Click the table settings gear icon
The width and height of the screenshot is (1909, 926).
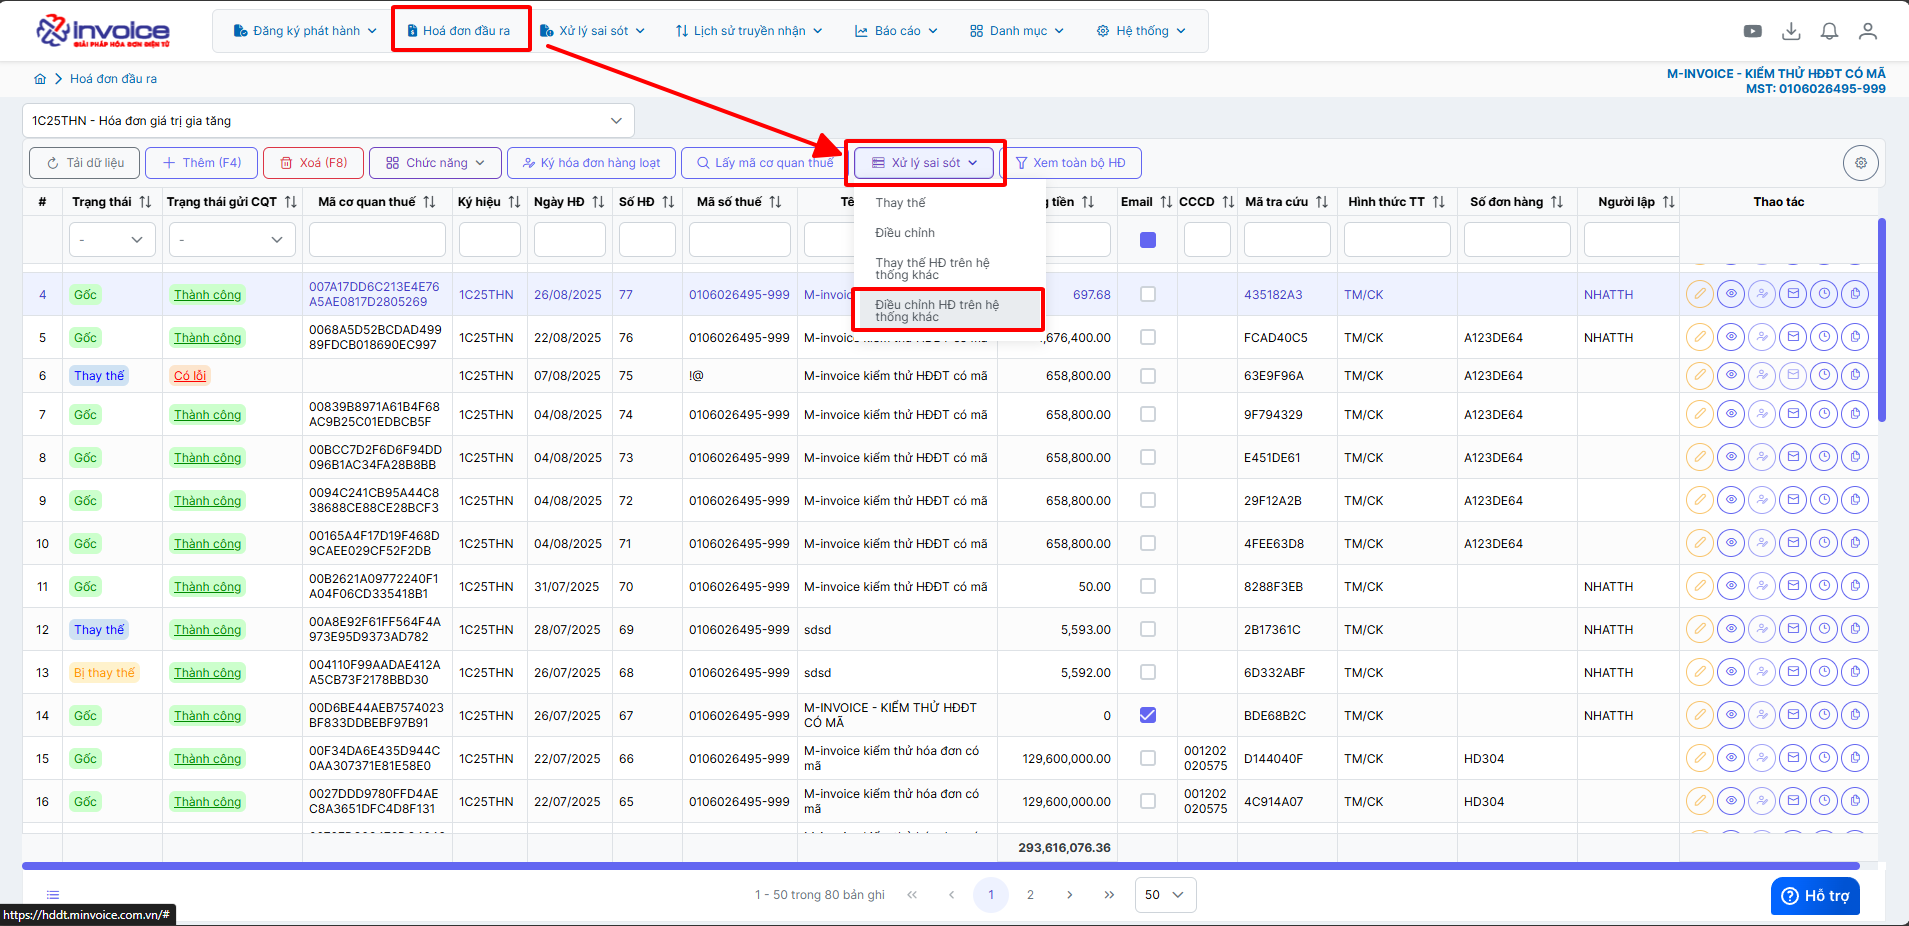1860,163
